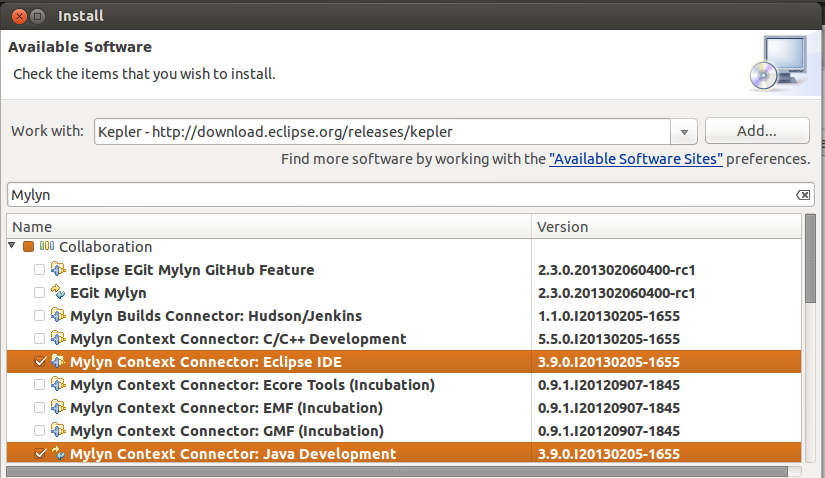Select Mylyn Context Connector: Eclipse IDE row
825x478 pixels.
pos(404,362)
